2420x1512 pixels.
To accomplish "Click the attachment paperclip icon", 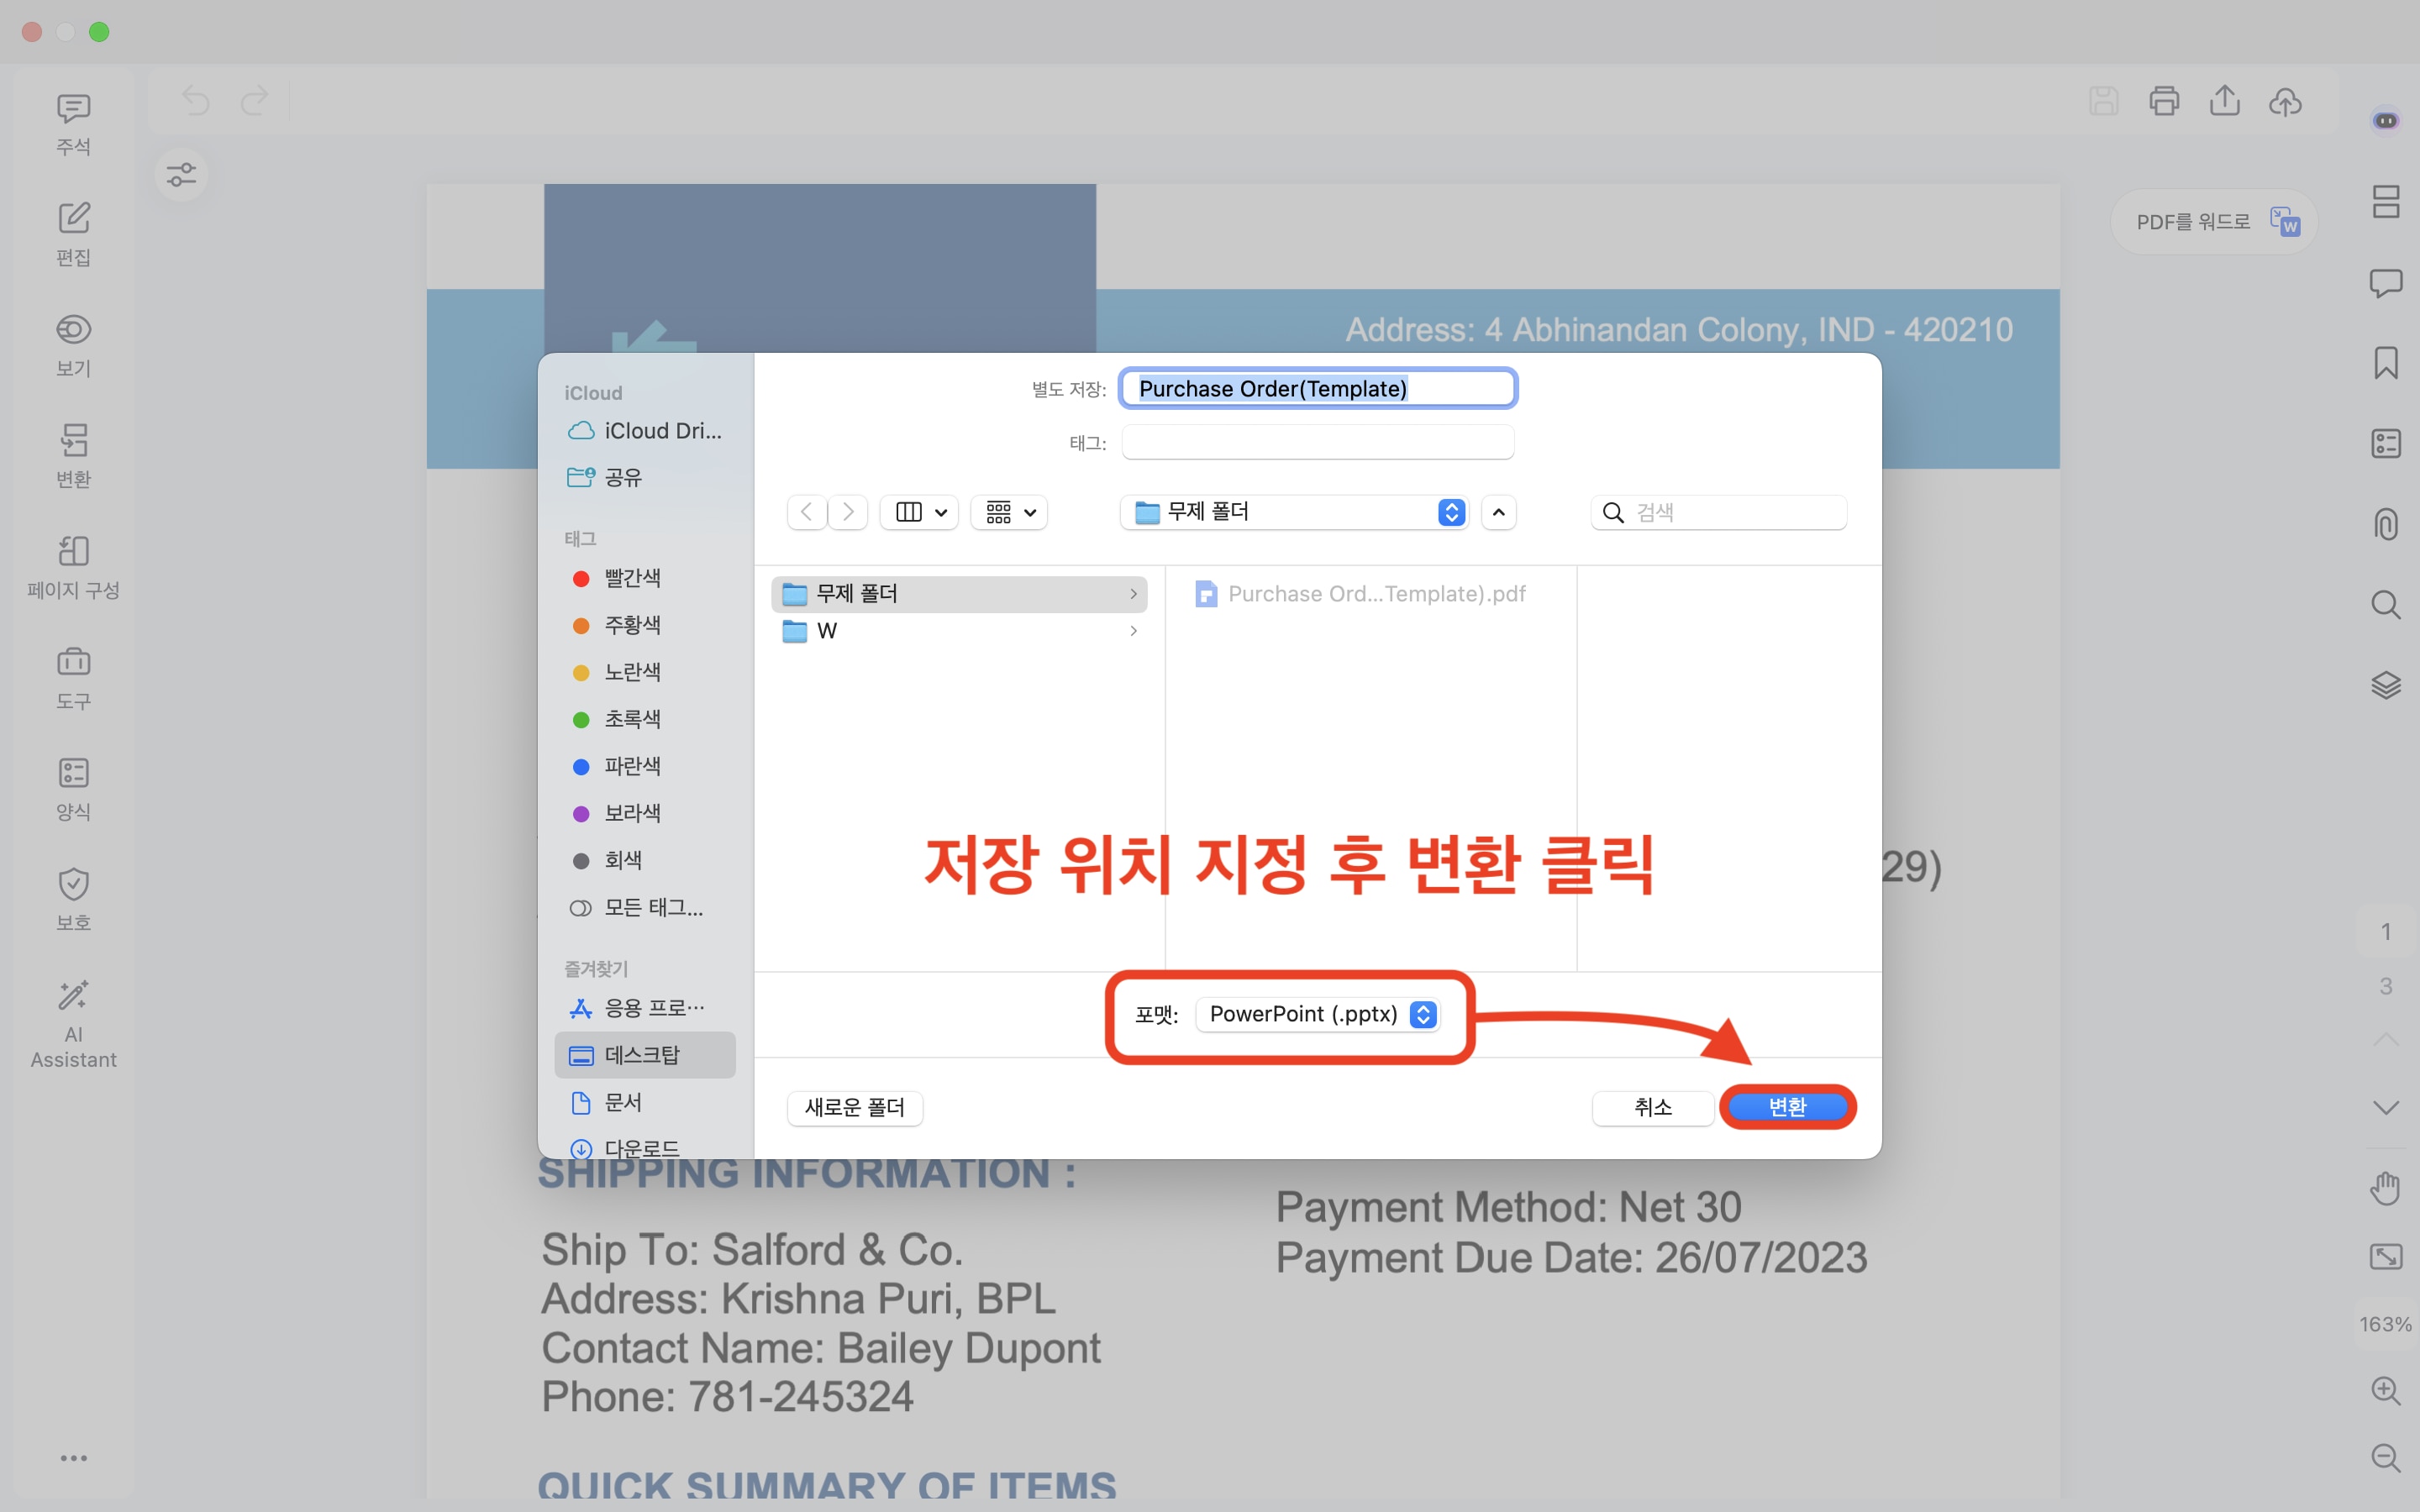I will (x=2385, y=524).
